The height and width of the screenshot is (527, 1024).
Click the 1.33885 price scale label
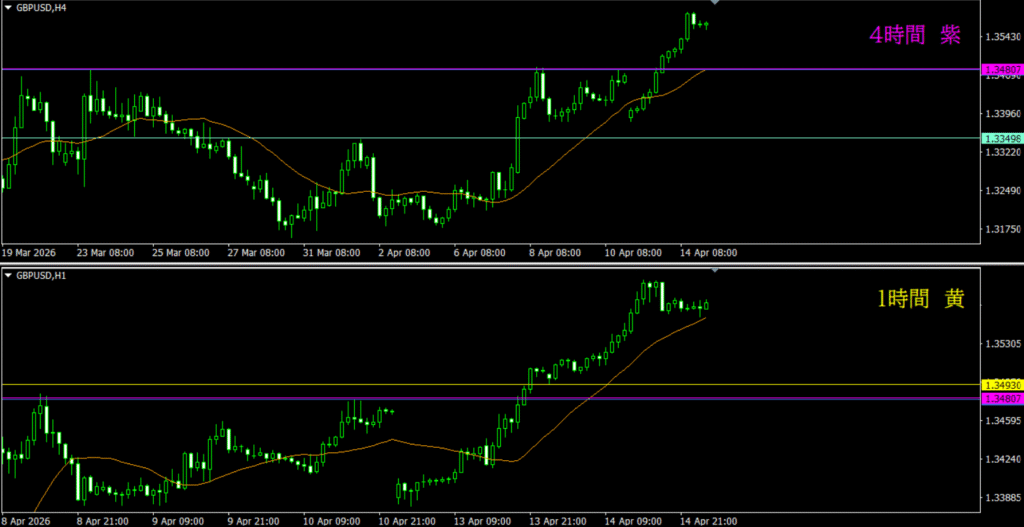coord(1002,498)
